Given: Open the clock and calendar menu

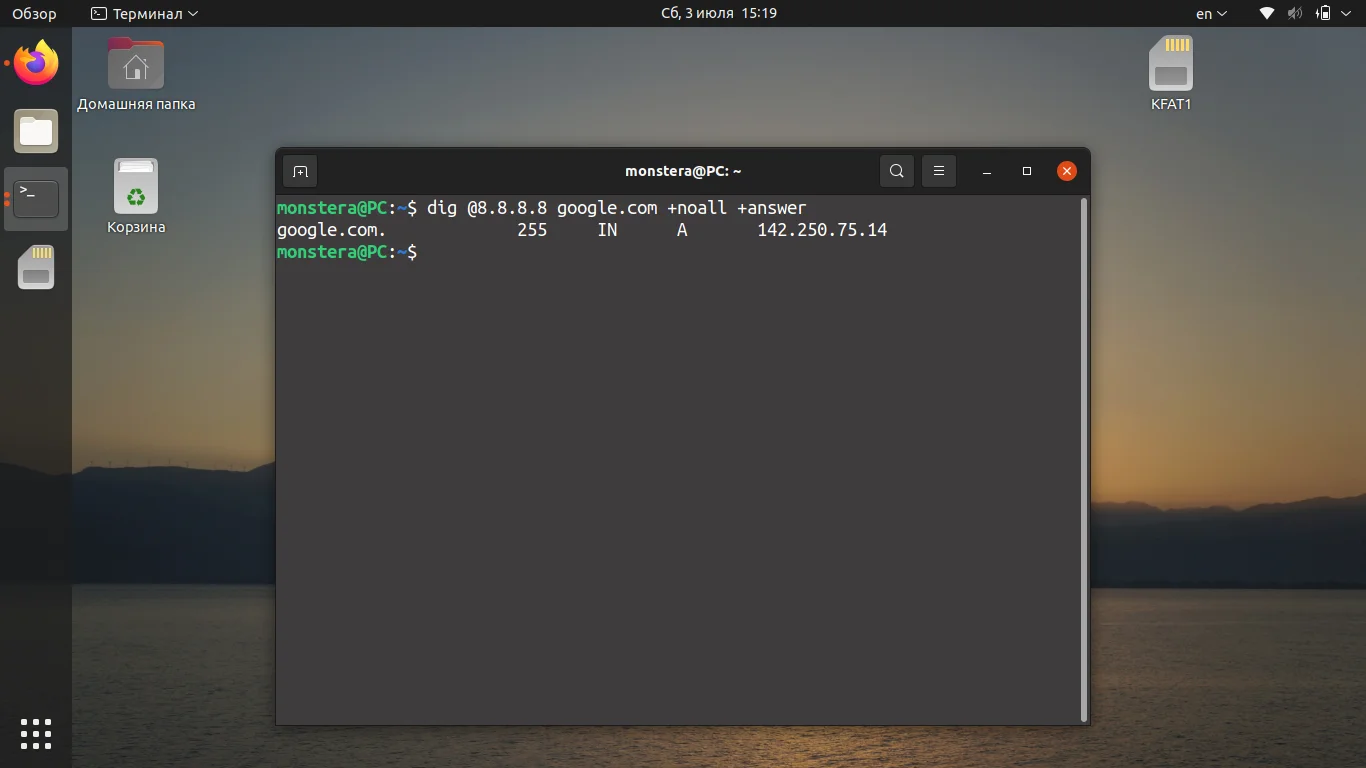Looking at the screenshot, I should pyautogui.click(x=717, y=13).
